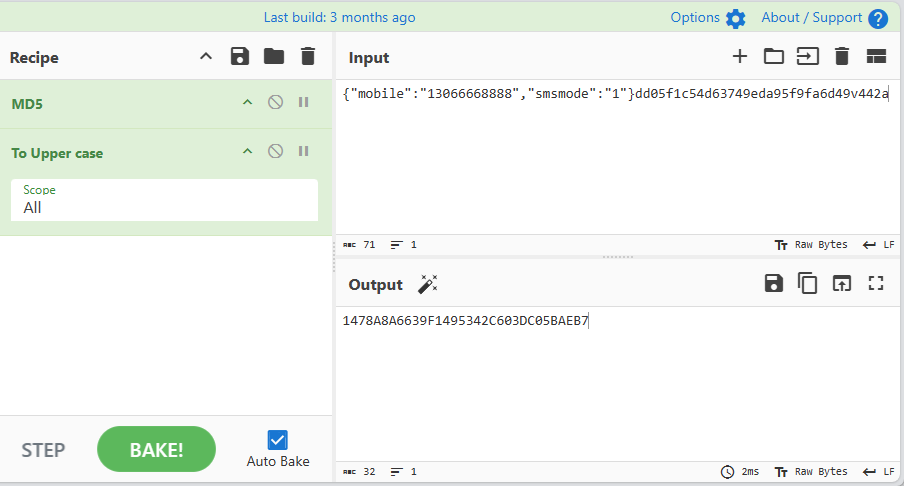
Task: Collapse the Recipe panel chevron
Action: [x=206, y=57]
